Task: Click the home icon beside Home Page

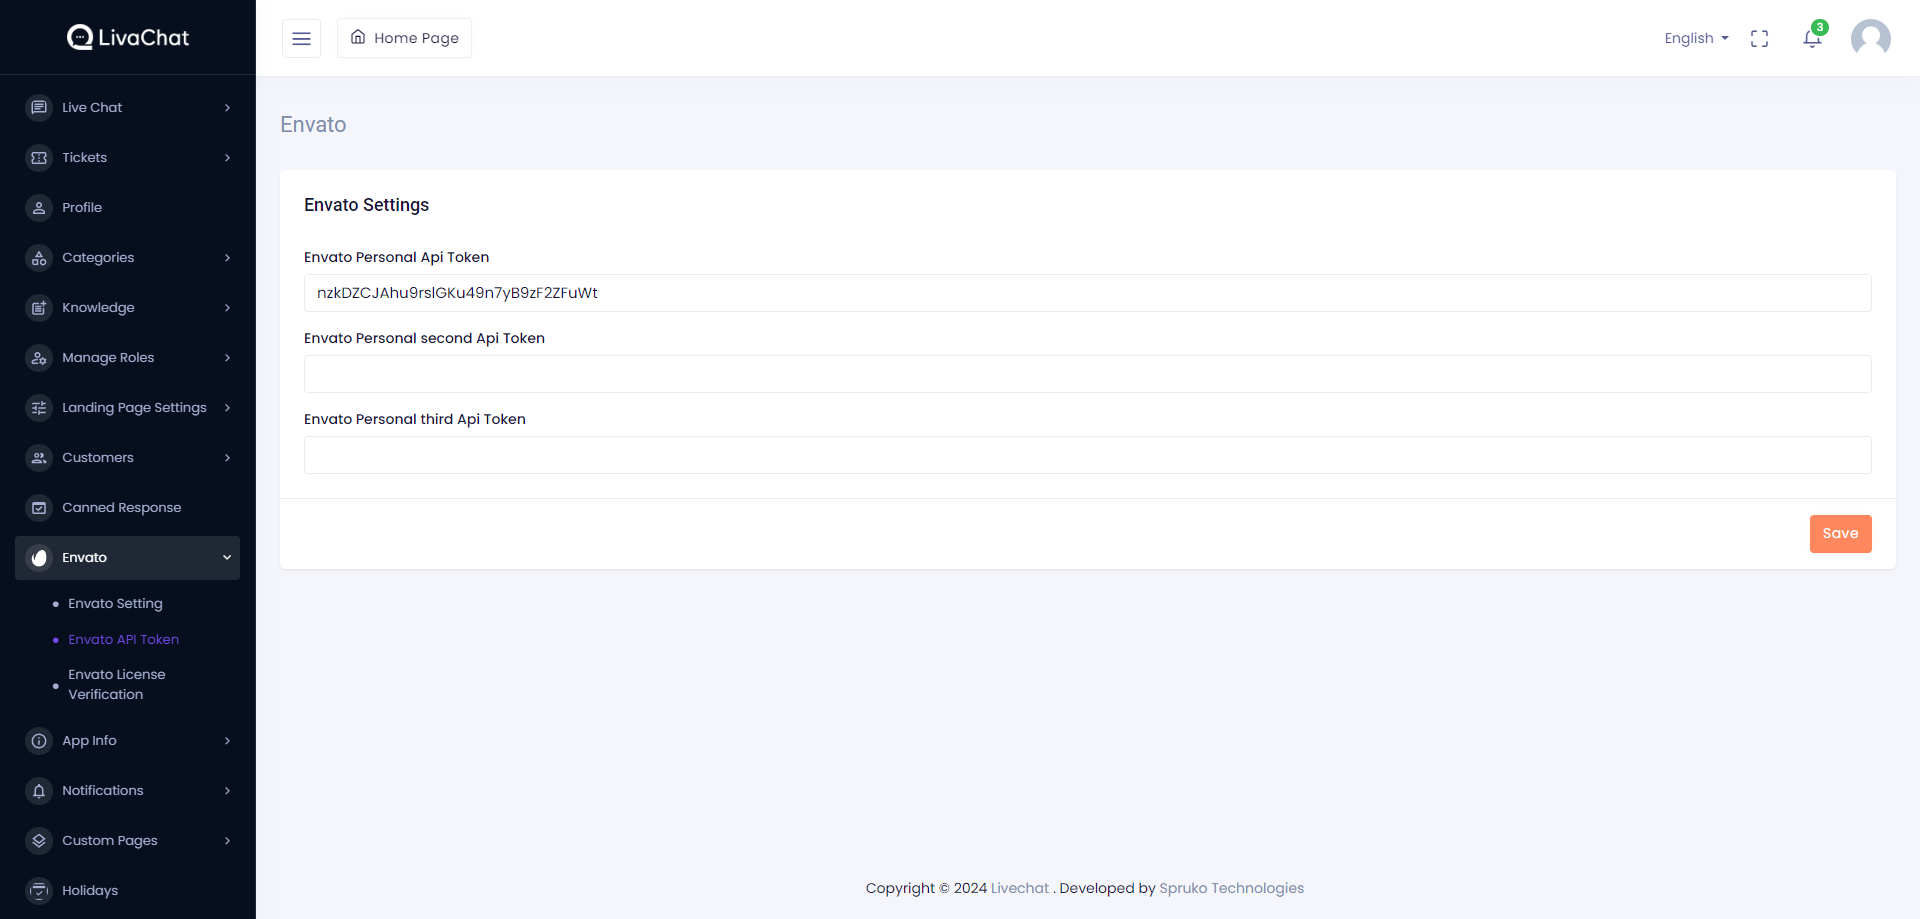Action: tap(358, 37)
